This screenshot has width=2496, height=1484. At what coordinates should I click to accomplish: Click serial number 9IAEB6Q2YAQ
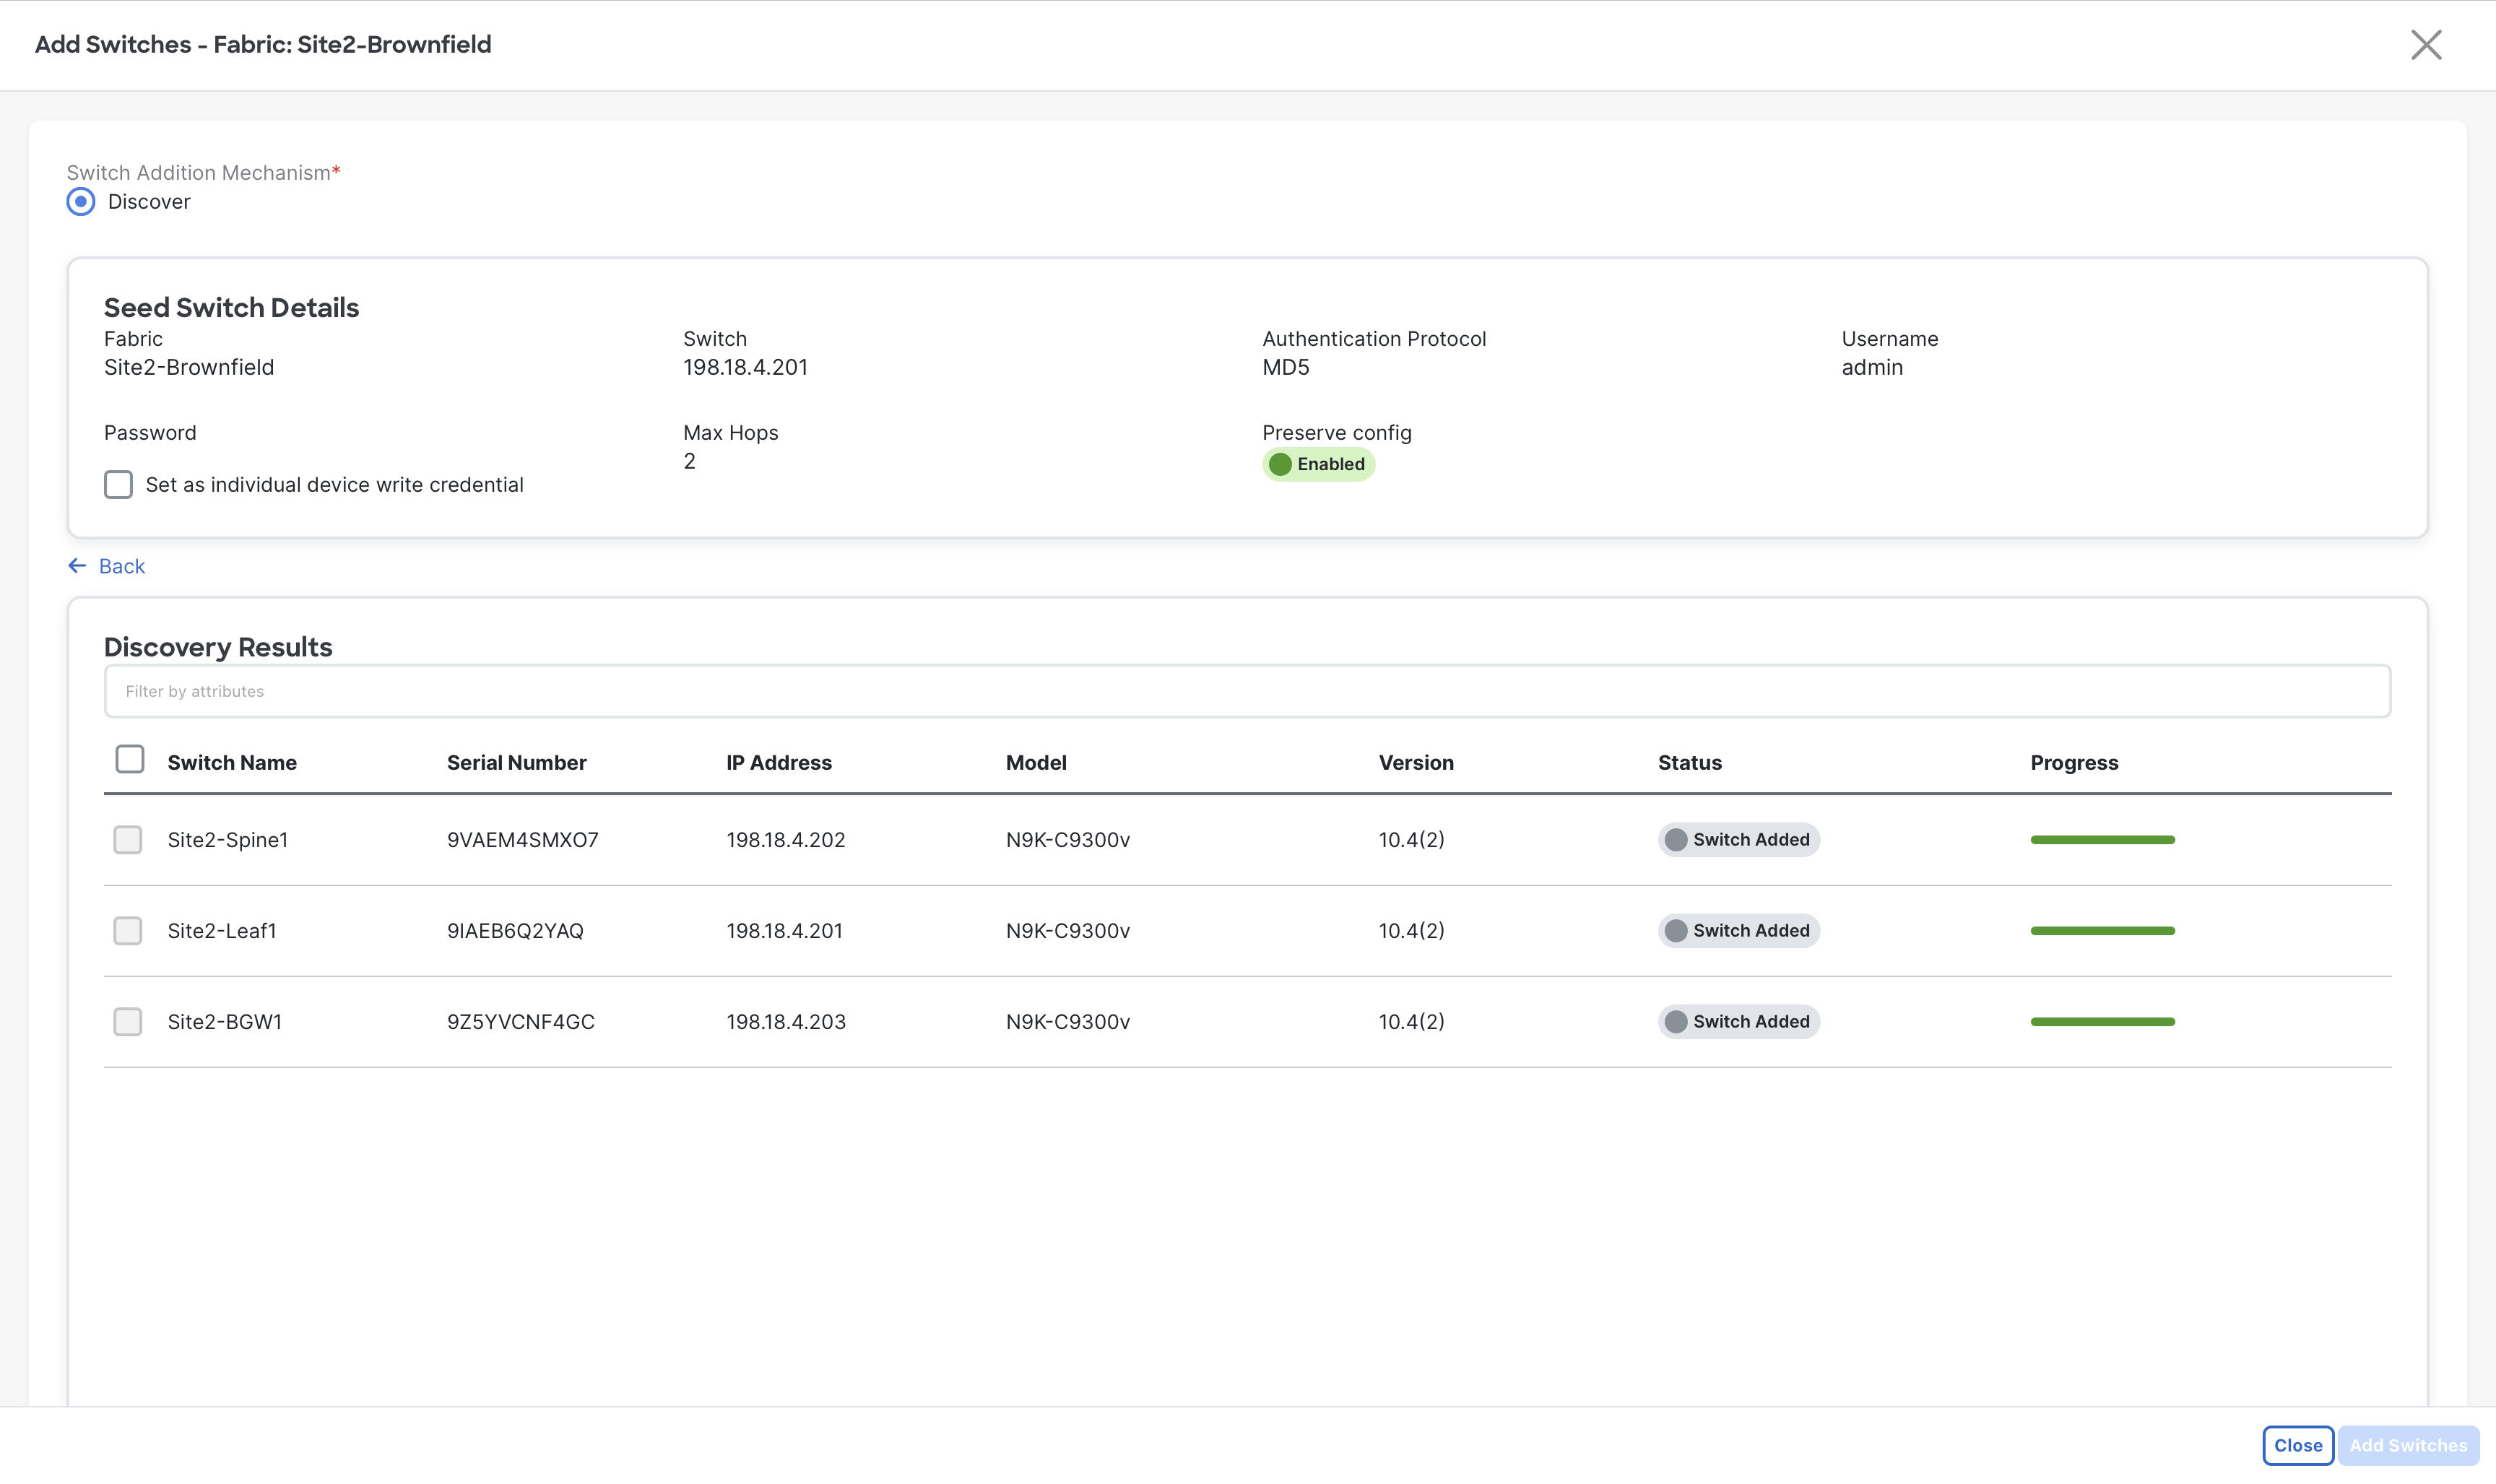coord(515,931)
